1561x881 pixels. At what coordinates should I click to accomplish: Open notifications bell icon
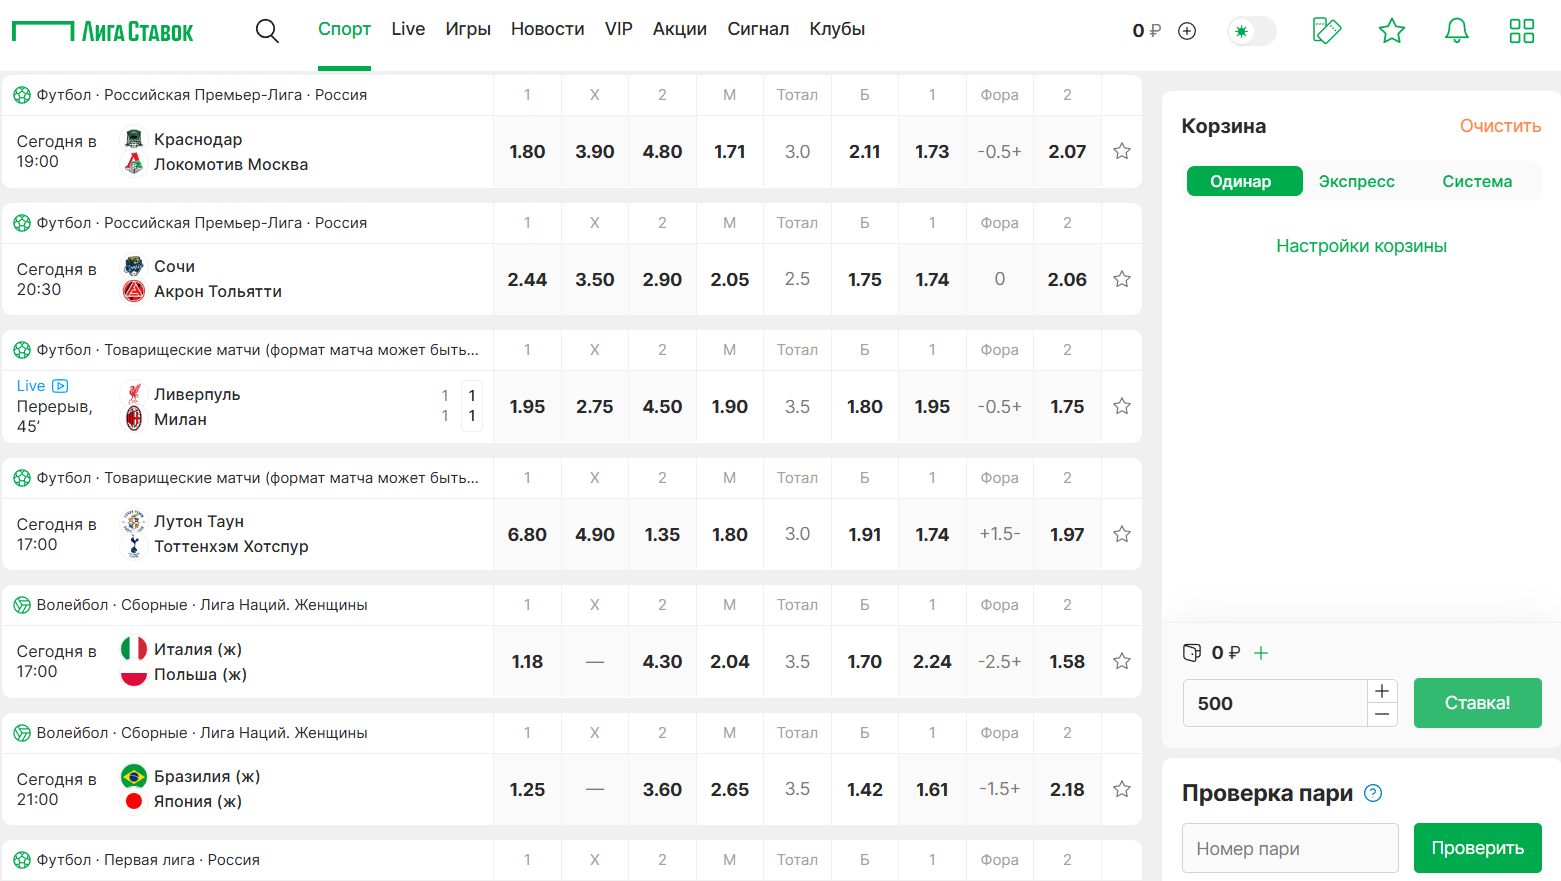point(1456,31)
